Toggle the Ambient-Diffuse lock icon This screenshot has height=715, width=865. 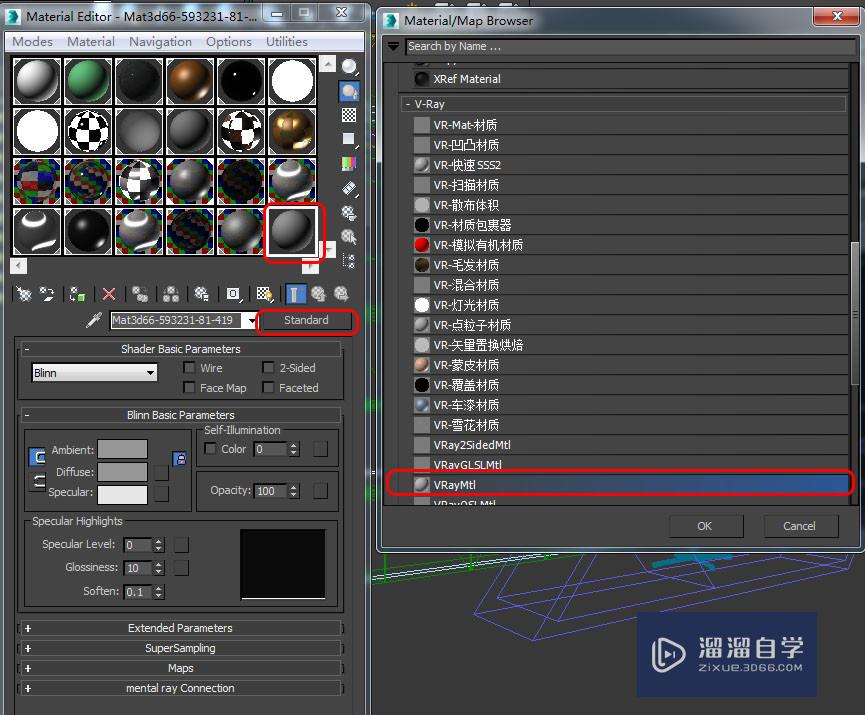[180, 459]
